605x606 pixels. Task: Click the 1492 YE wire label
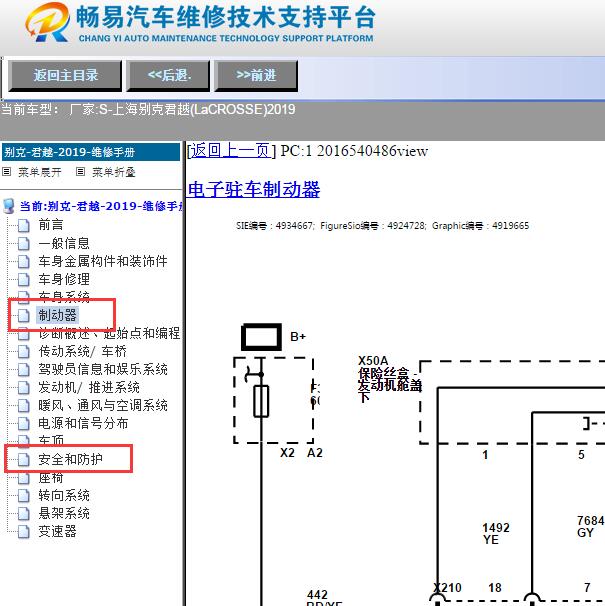[x=496, y=533]
